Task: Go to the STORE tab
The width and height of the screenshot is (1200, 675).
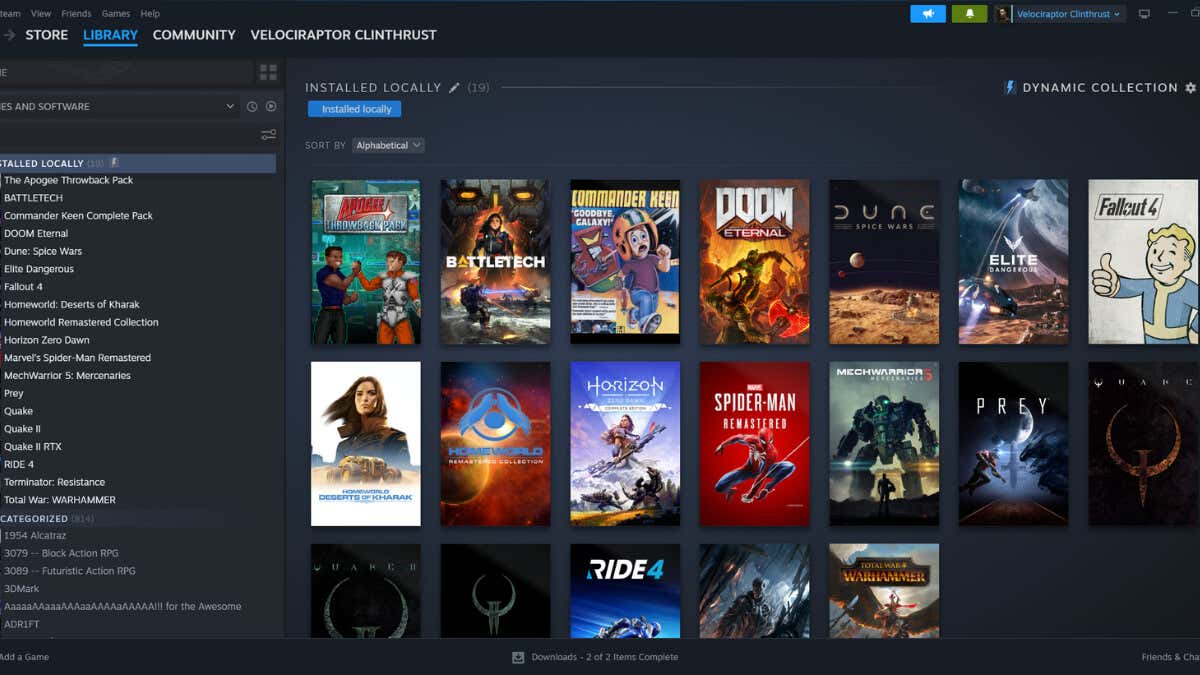Action: point(46,35)
